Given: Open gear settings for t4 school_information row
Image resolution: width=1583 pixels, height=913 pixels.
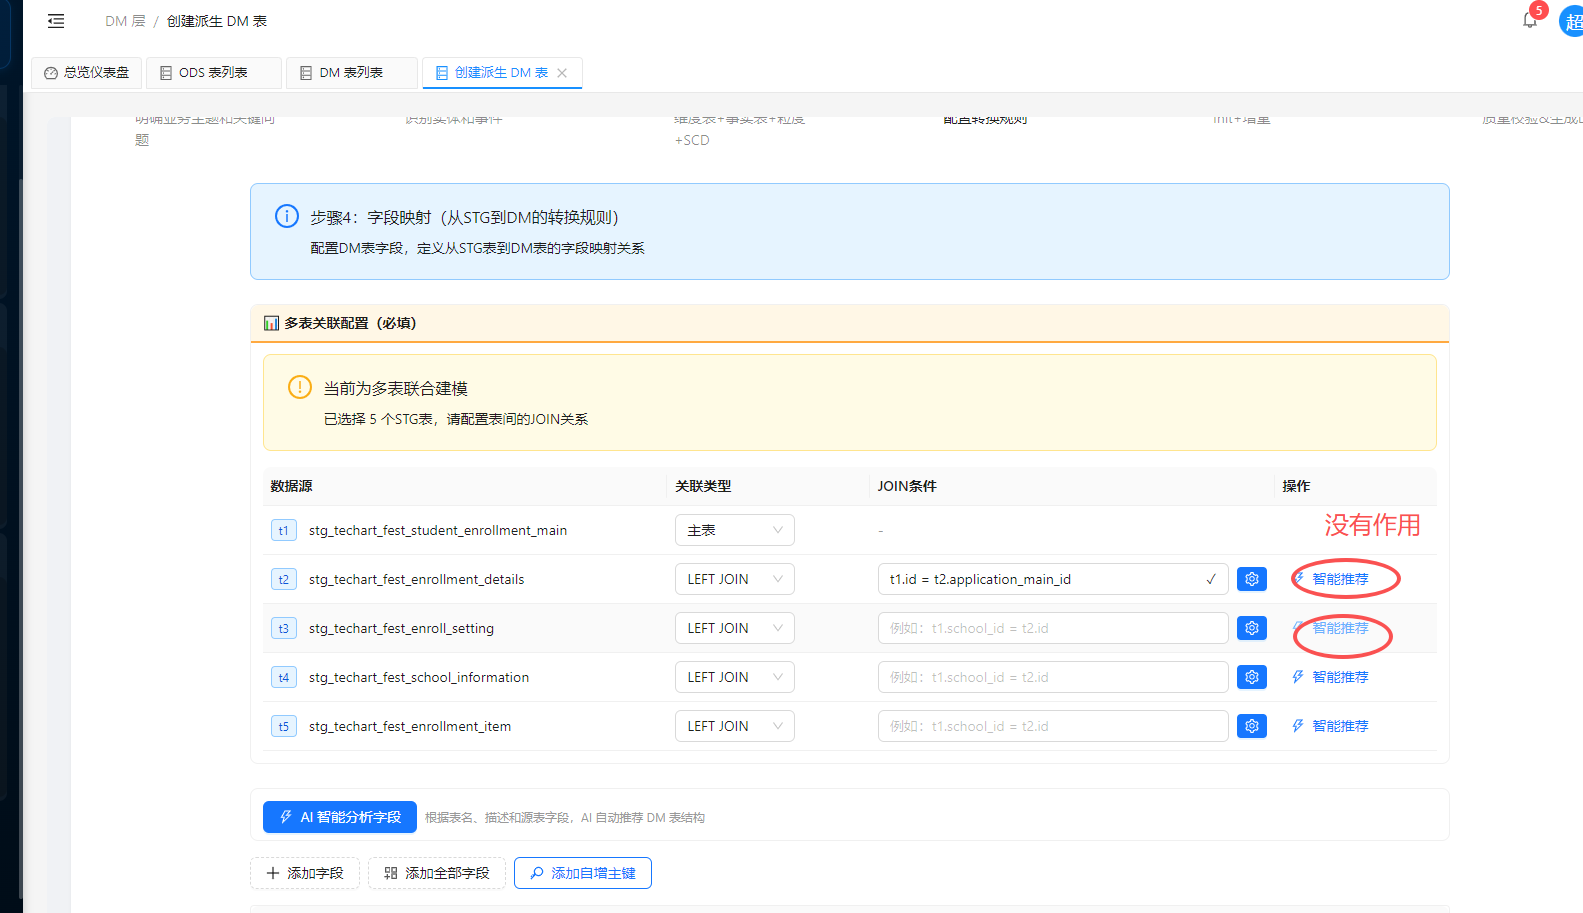Looking at the screenshot, I should point(1251,677).
